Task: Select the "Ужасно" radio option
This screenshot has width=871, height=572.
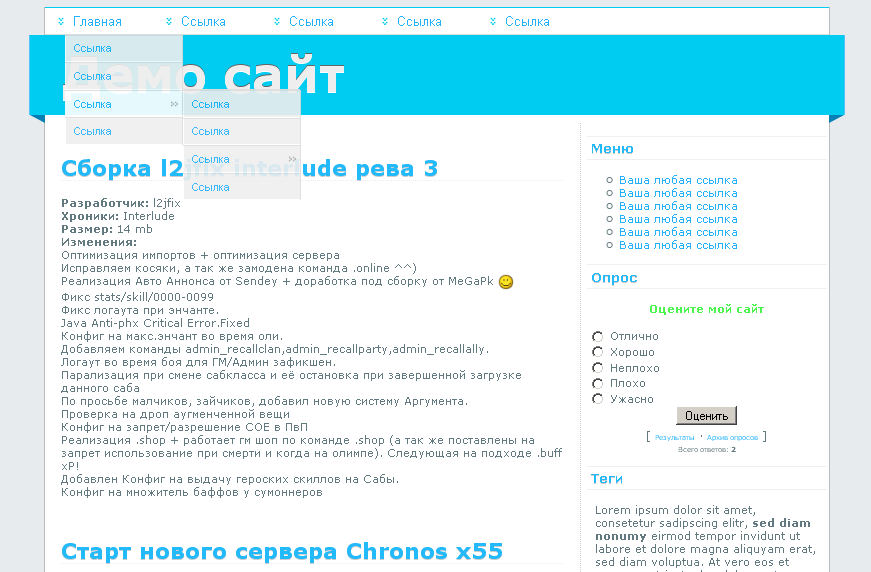Action: coord(598,399)
